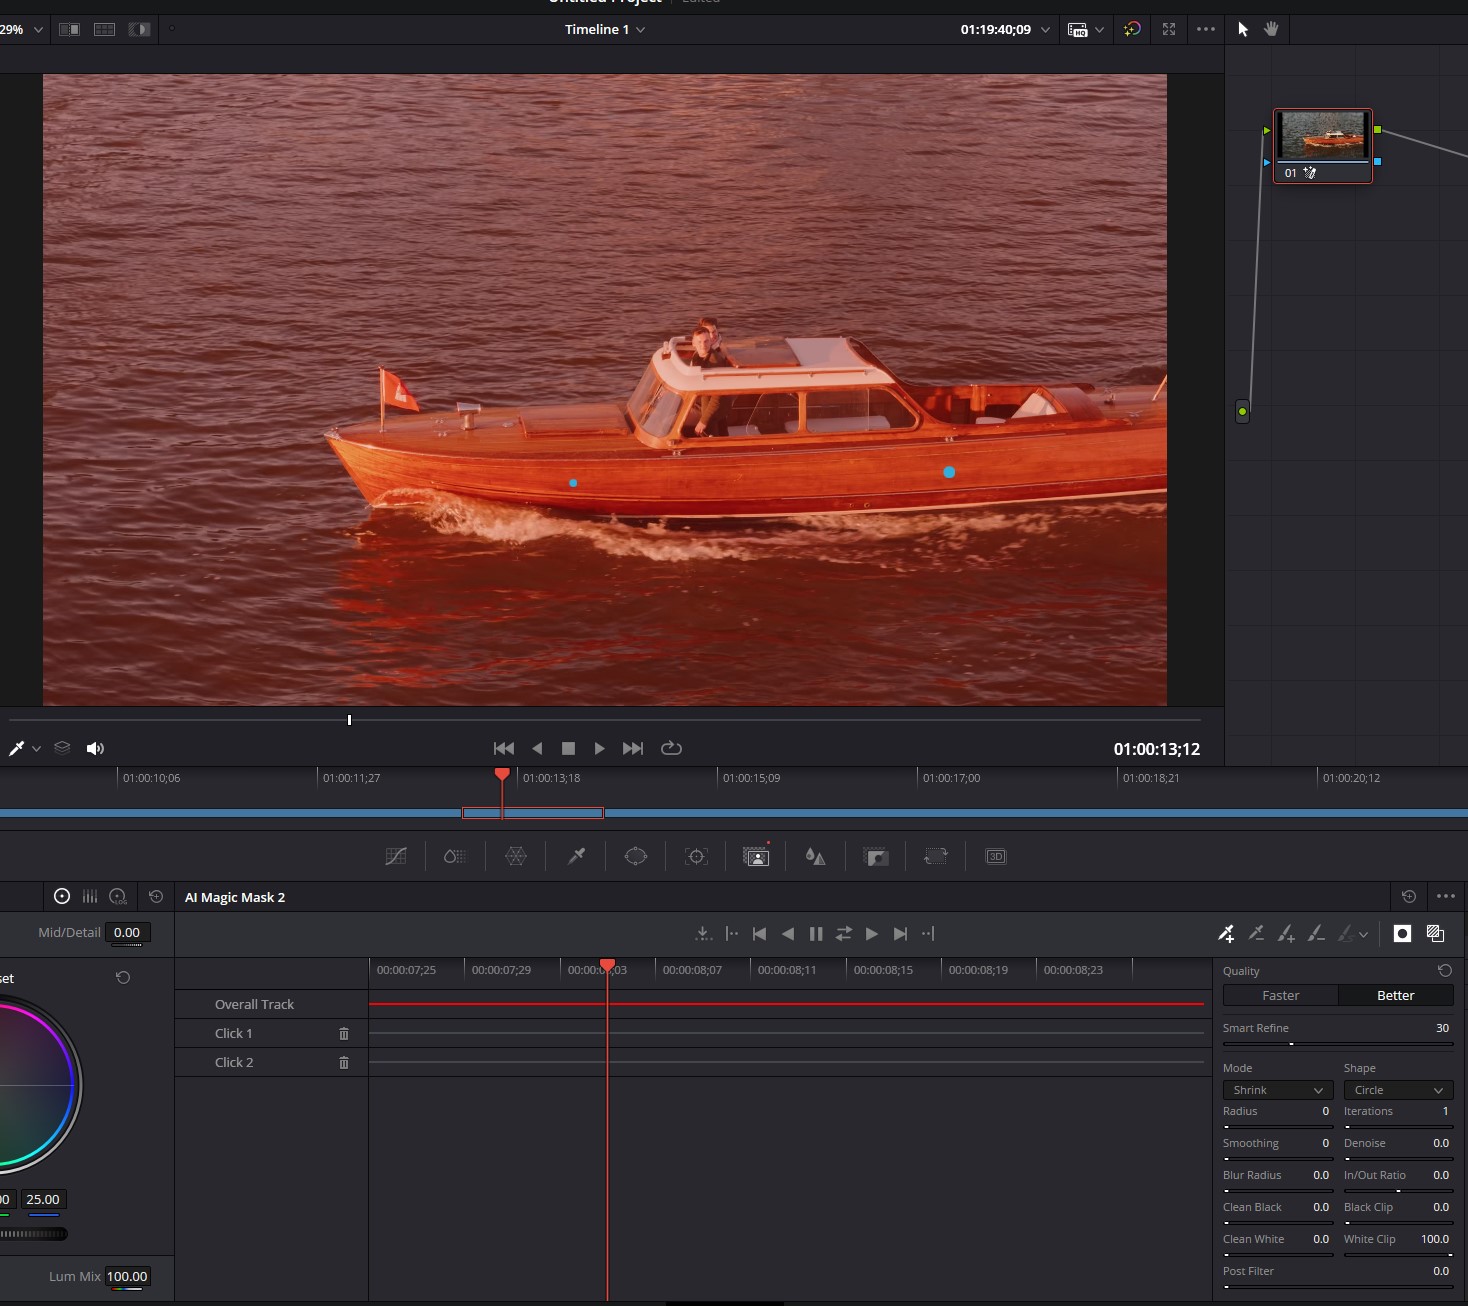Open the Curves palette

(x=396, y=856)
